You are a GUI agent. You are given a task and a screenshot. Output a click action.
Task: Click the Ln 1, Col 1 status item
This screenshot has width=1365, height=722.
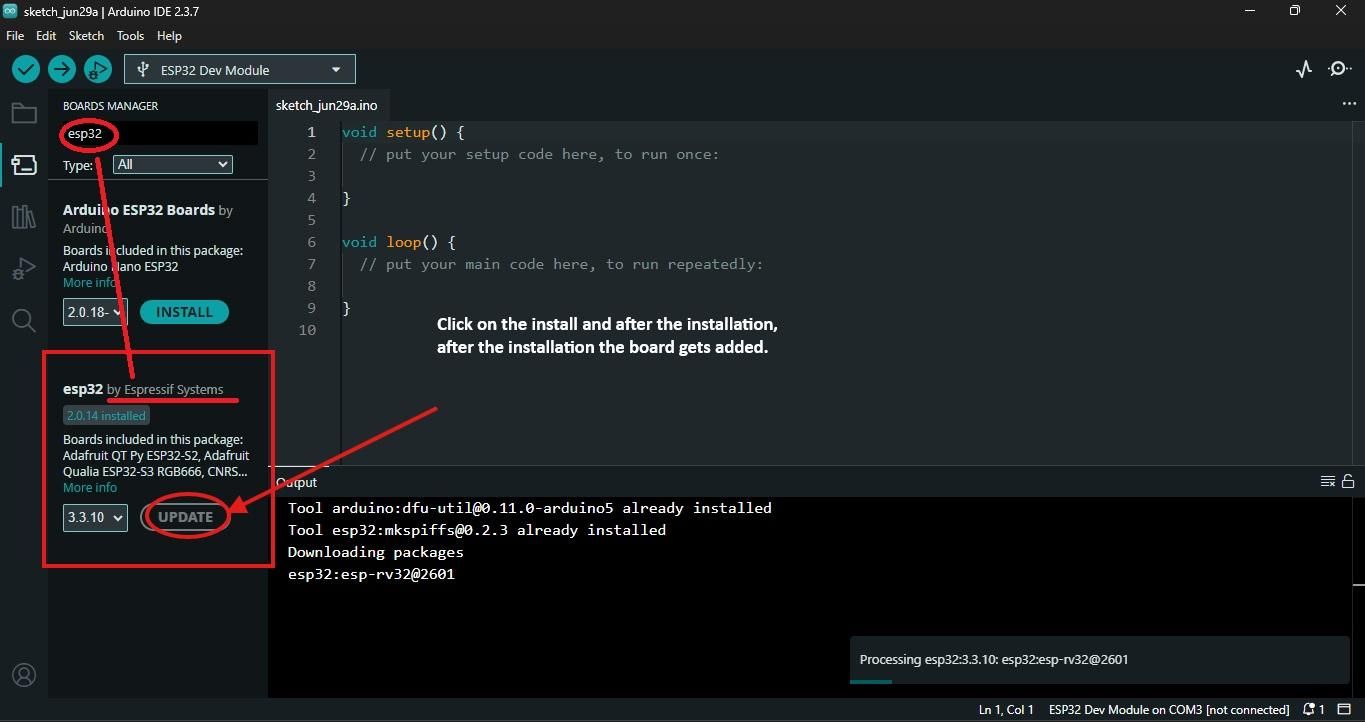[x=1006, y=710]
